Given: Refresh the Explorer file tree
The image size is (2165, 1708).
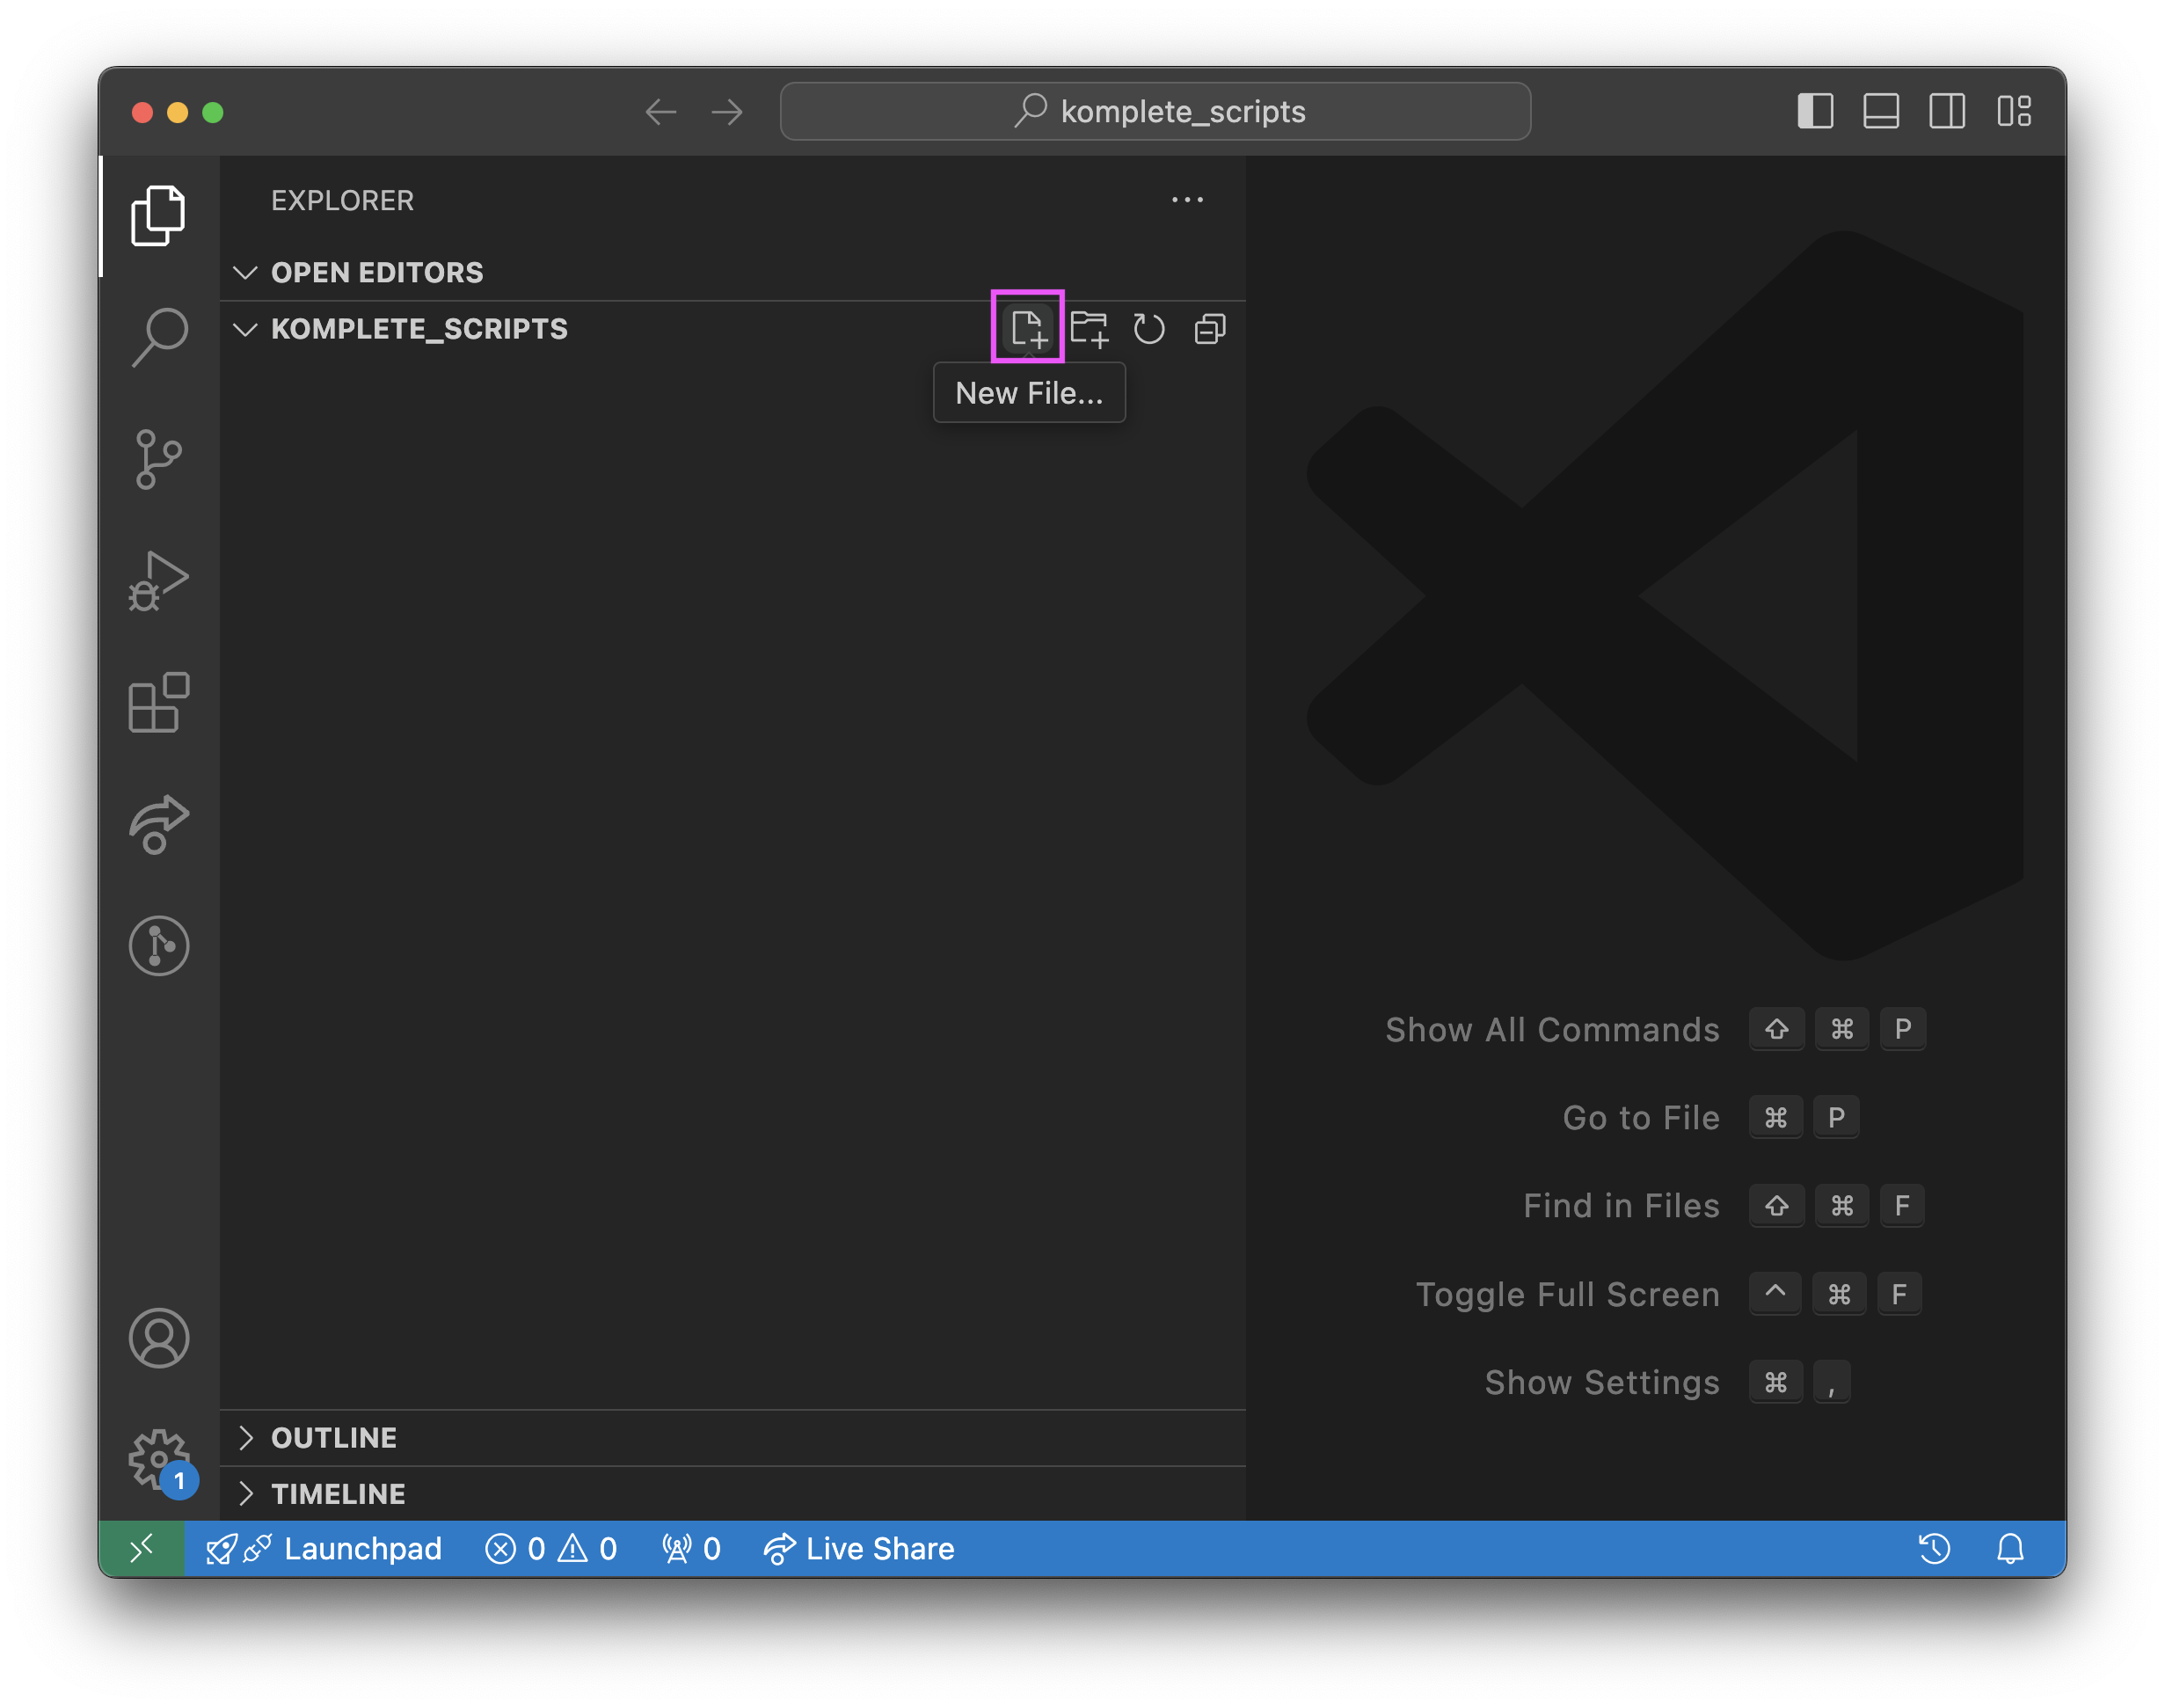Looking at the screenshot, I should [1149, 328].
